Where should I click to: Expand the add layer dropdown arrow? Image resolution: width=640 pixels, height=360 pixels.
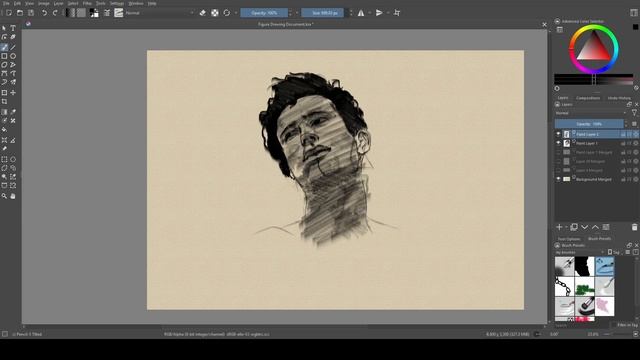tap(566, 227)
